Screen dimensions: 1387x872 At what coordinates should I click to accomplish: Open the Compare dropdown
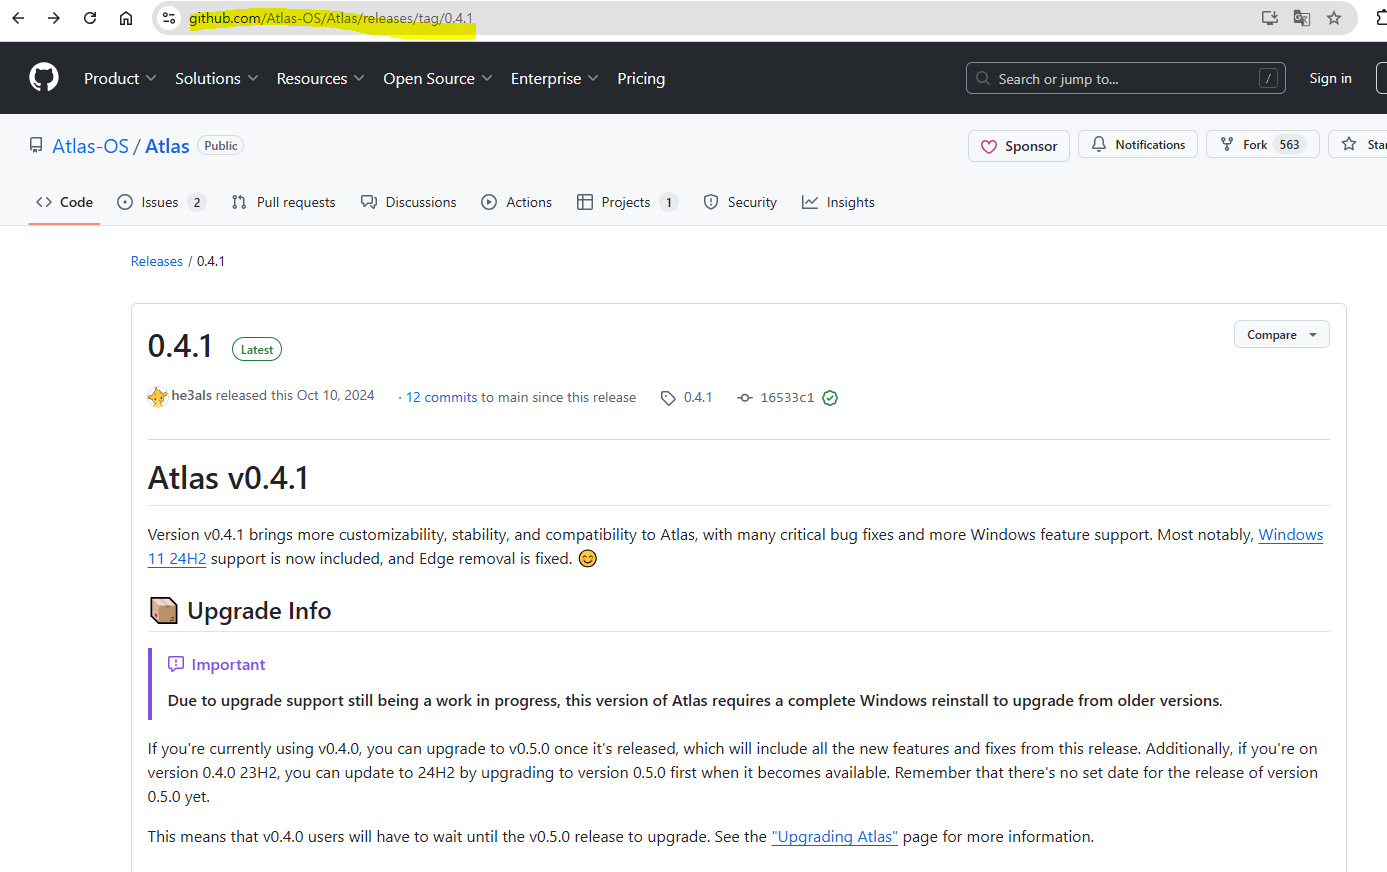pyautogui.click(x=1281, y=335)
